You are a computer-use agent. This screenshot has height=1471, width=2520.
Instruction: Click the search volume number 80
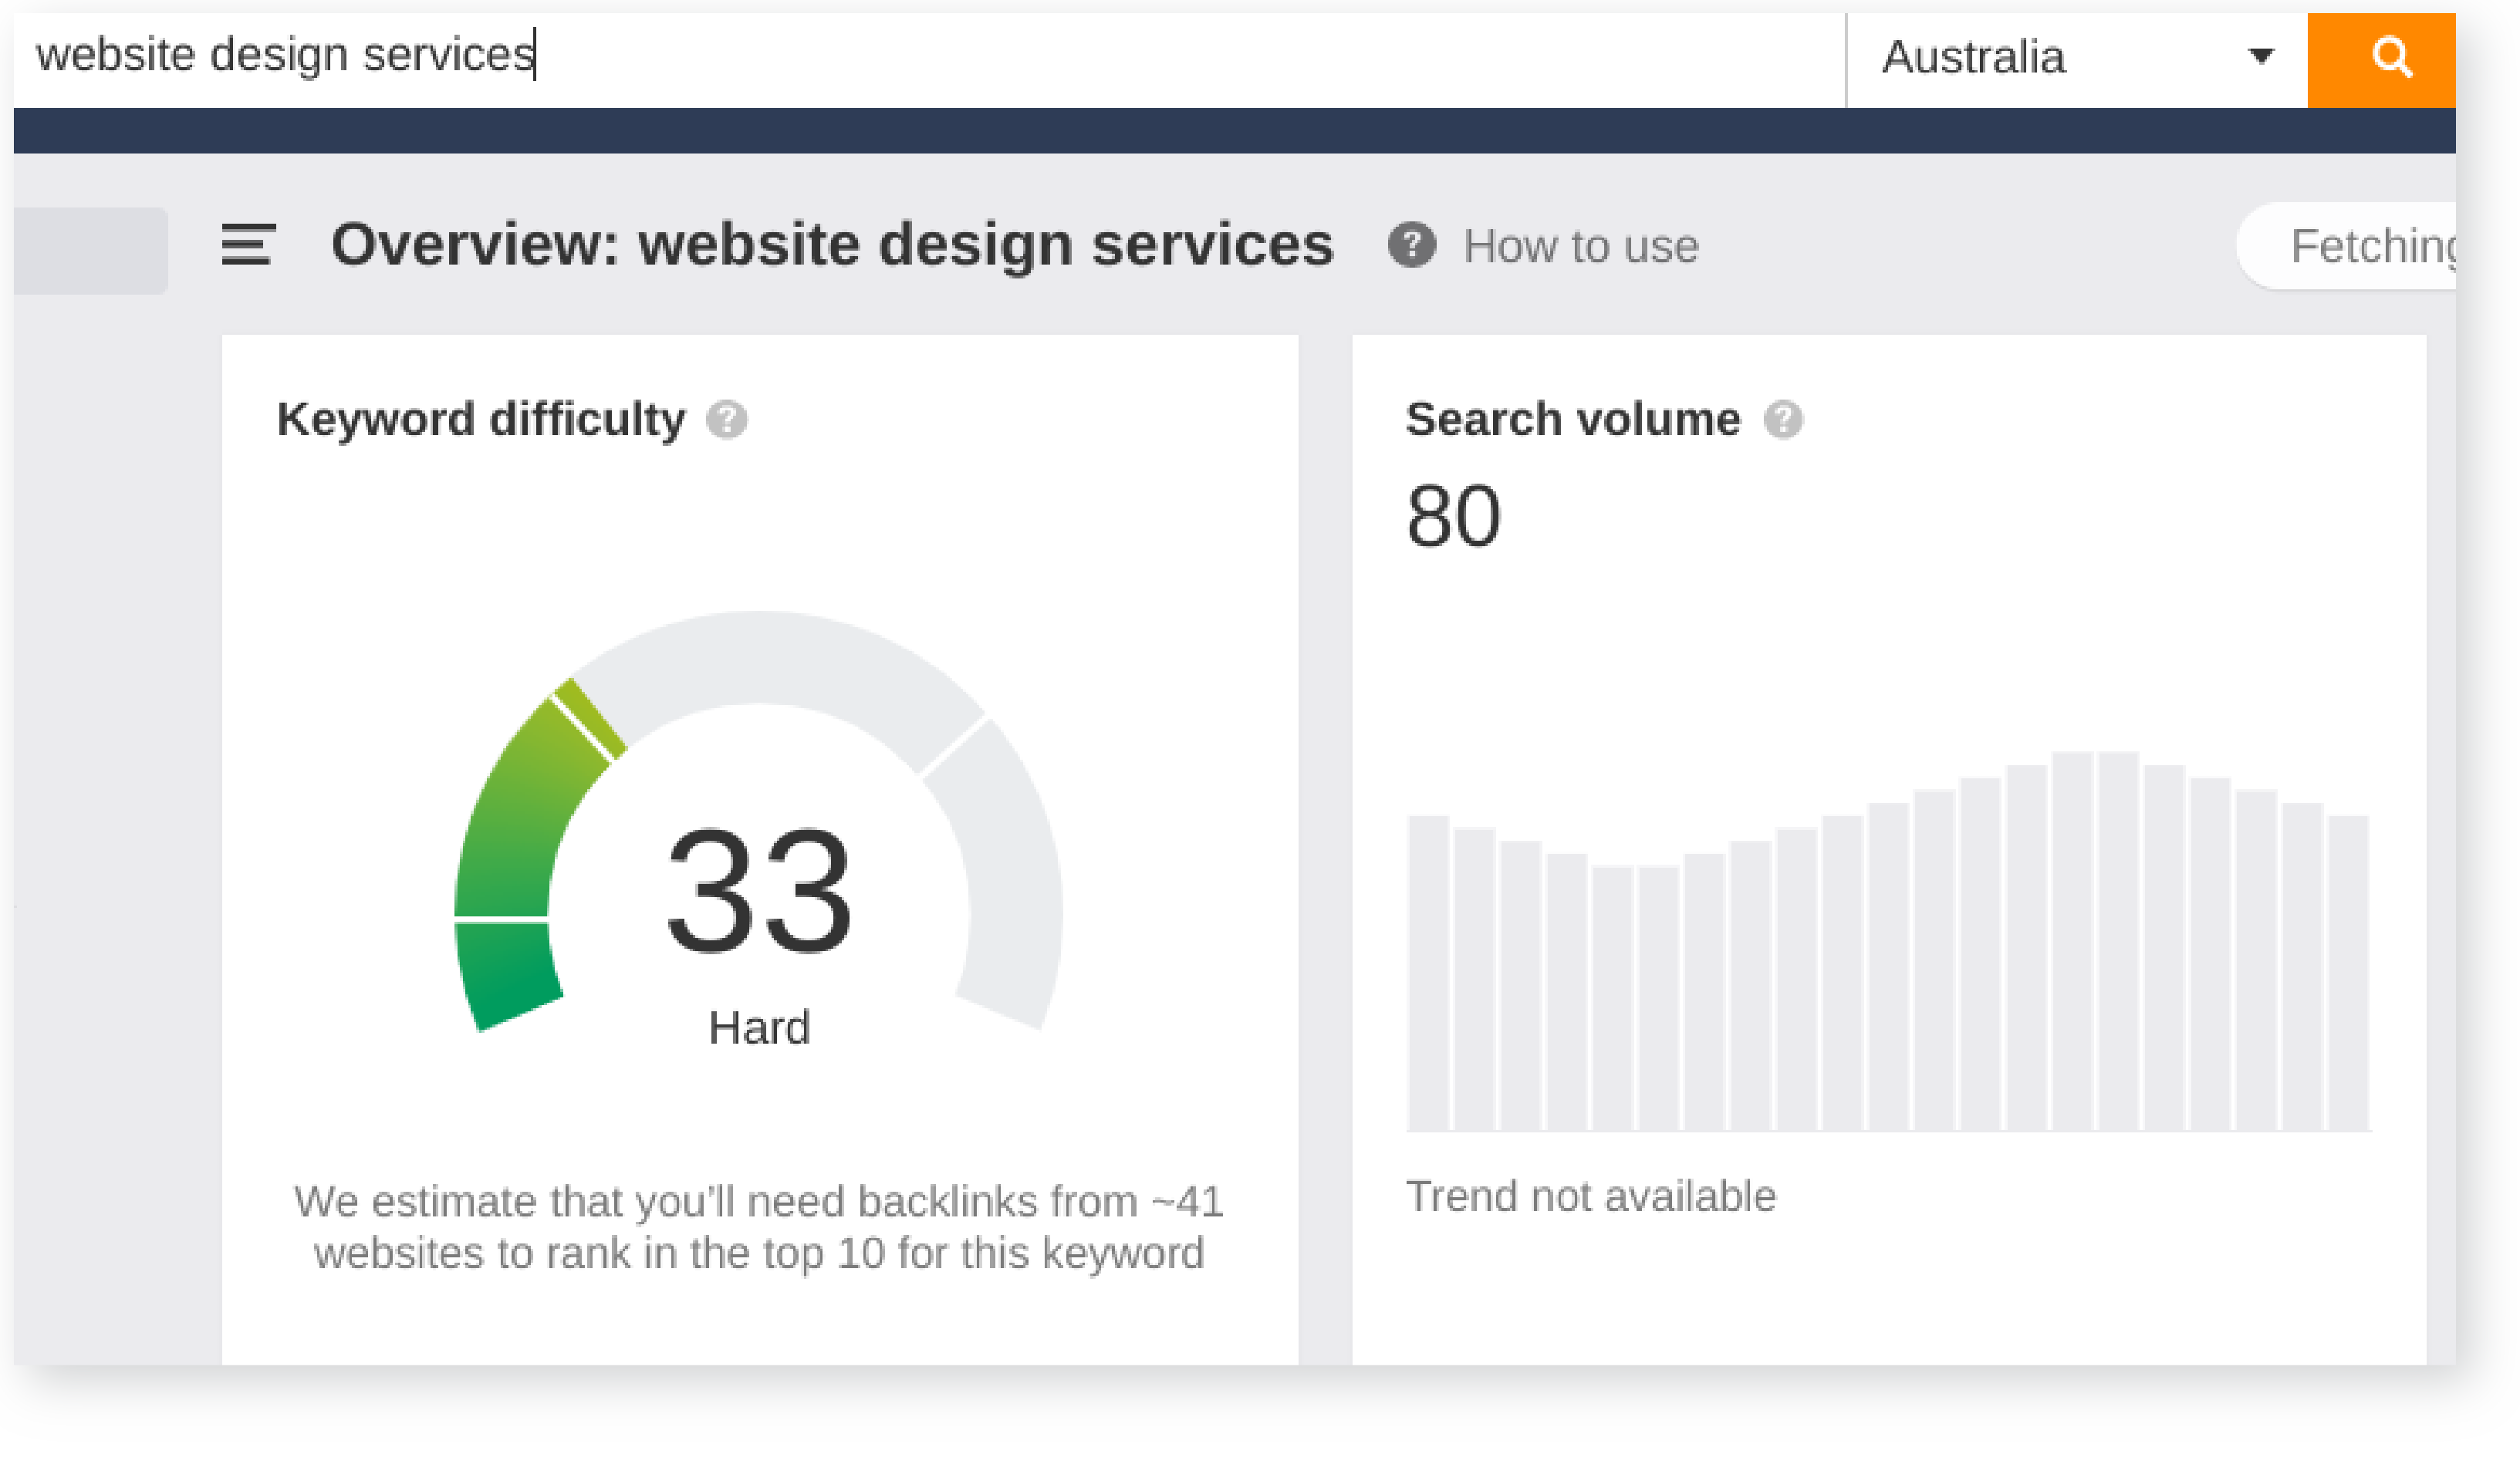(x=1452, y=517)
